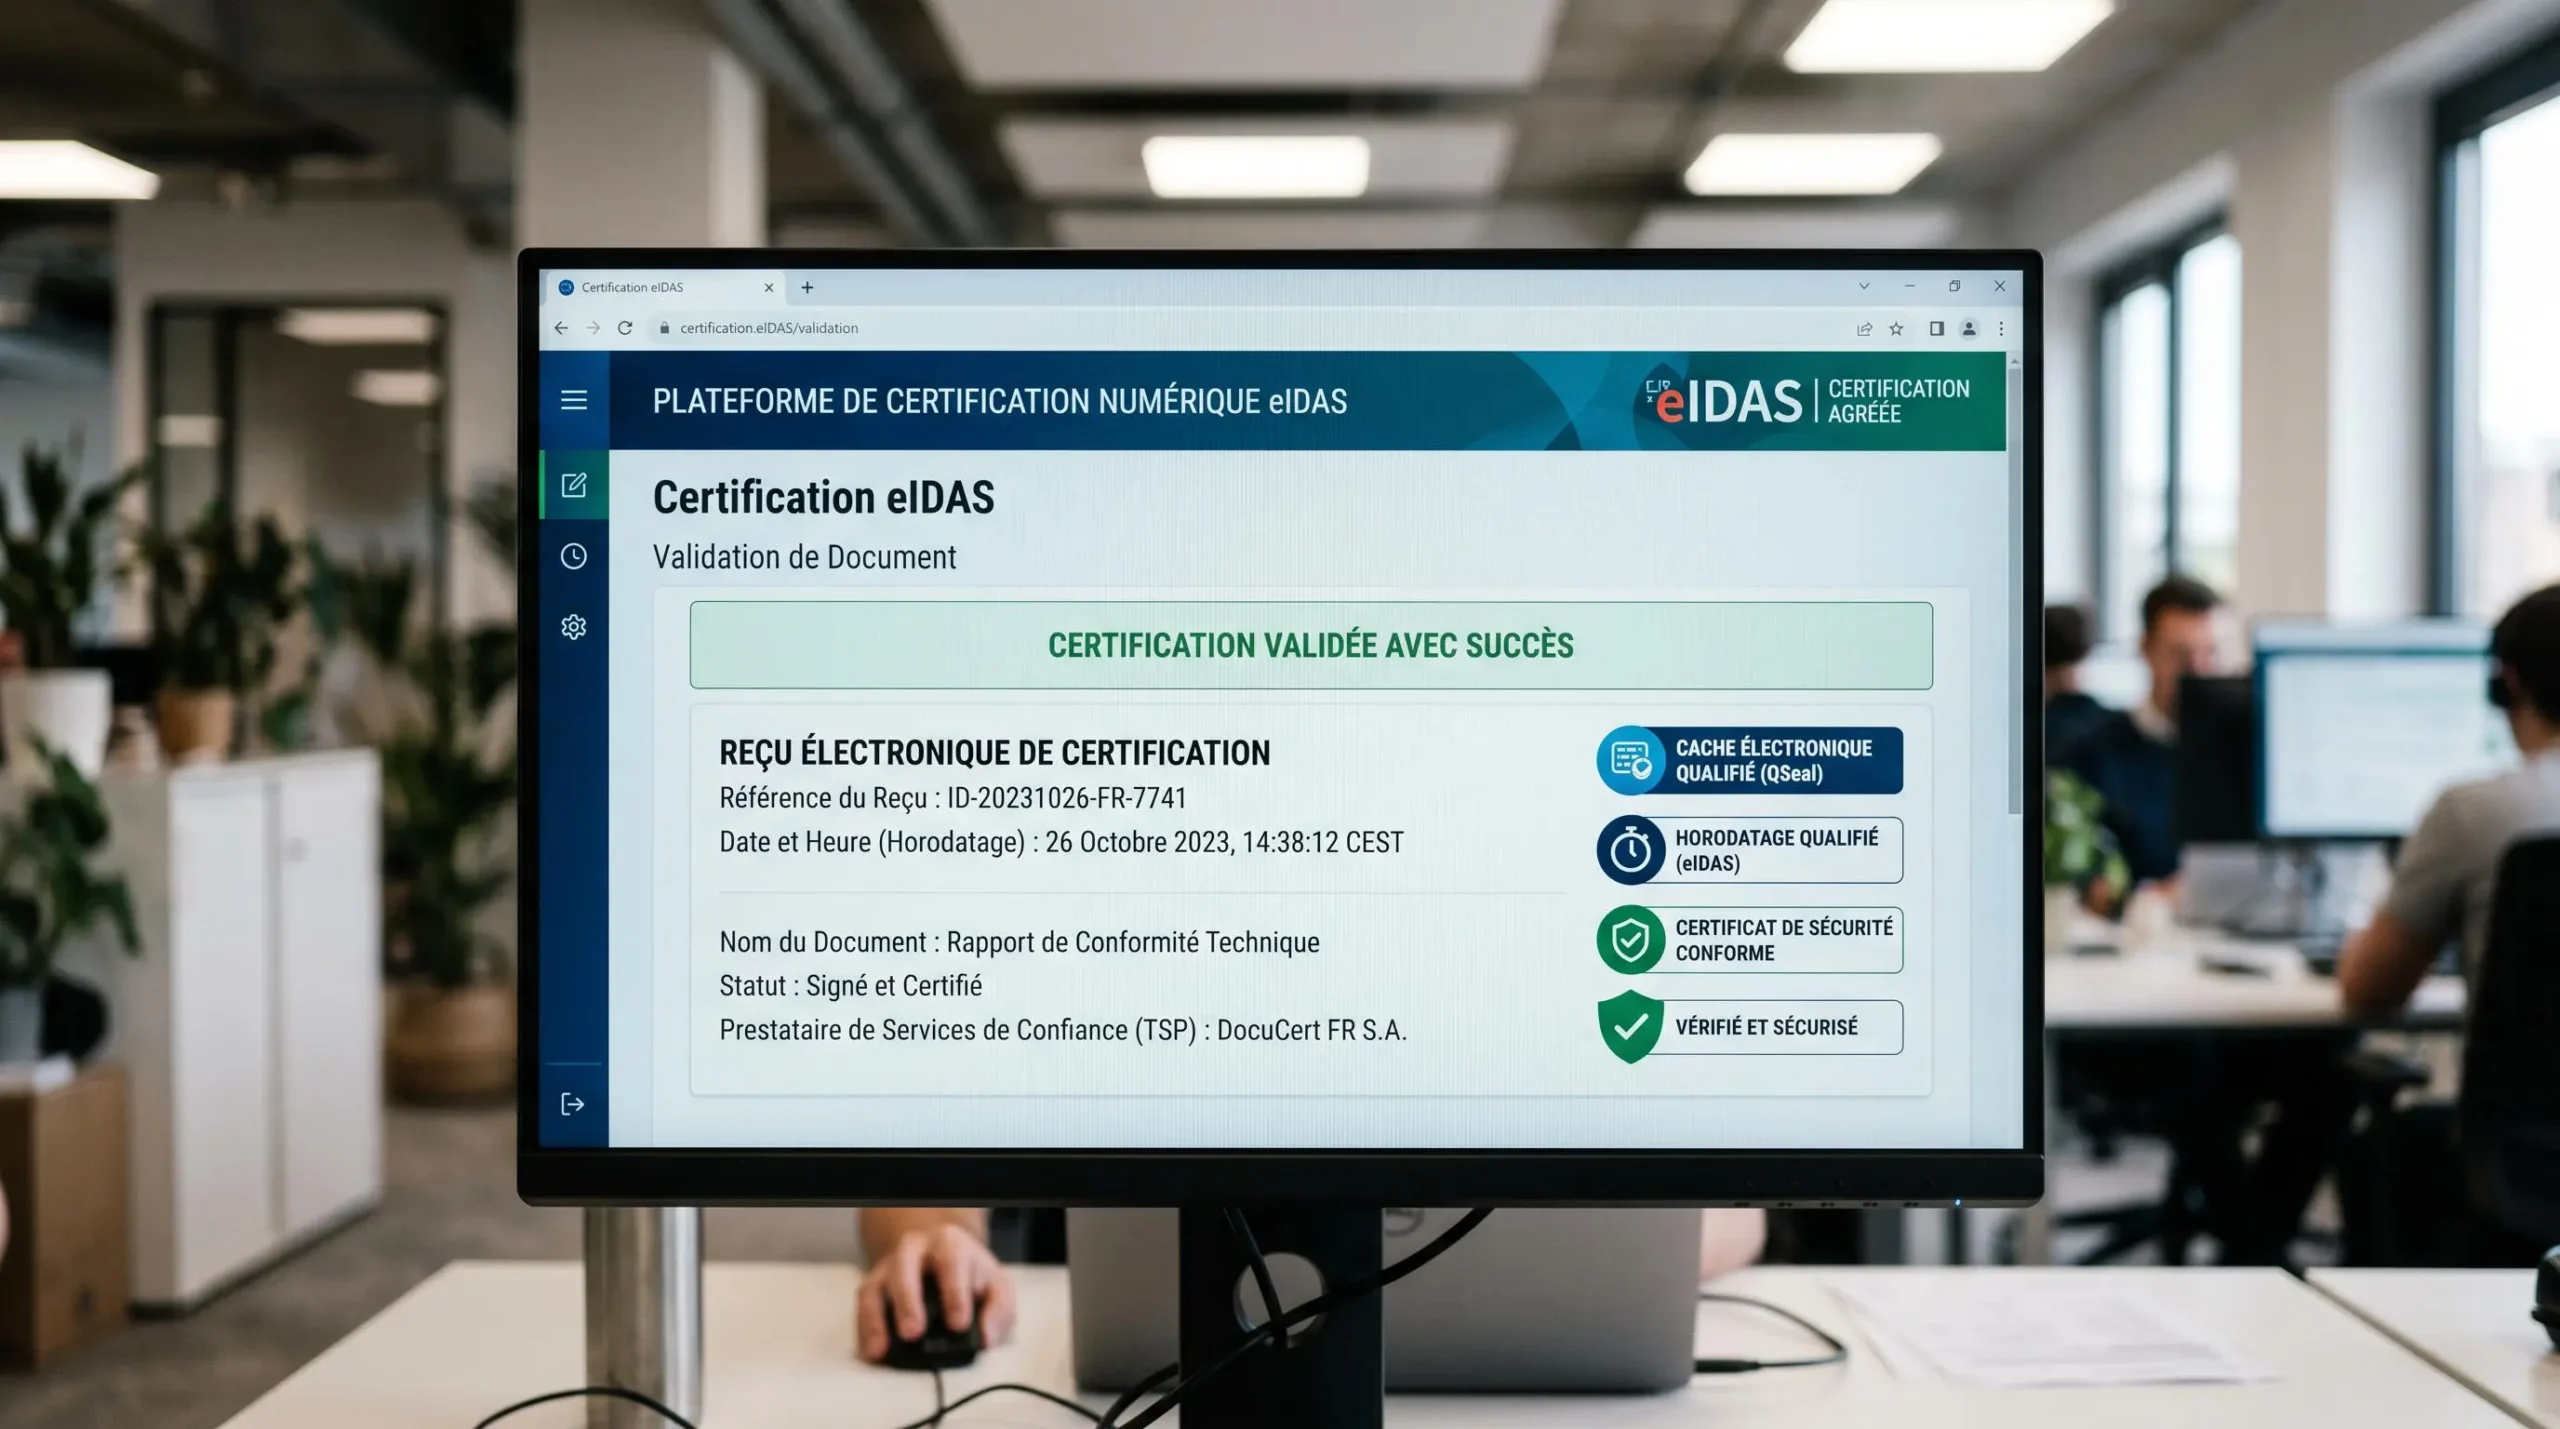
Task: Click the eIDAS Certification Agréée logo
Action: pos(1808,401)
